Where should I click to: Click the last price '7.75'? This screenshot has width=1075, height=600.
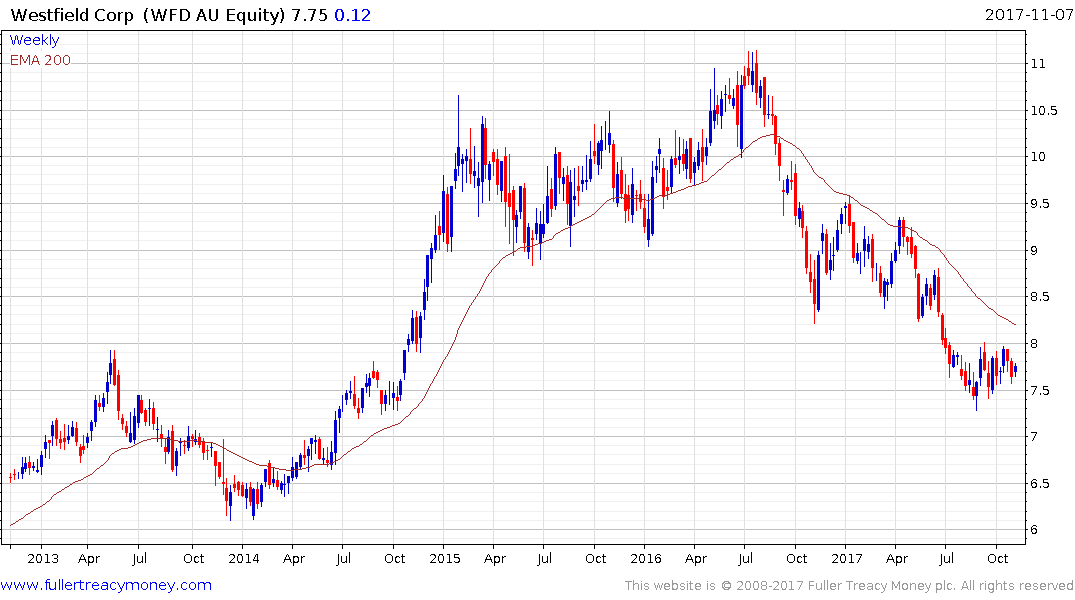309,15
